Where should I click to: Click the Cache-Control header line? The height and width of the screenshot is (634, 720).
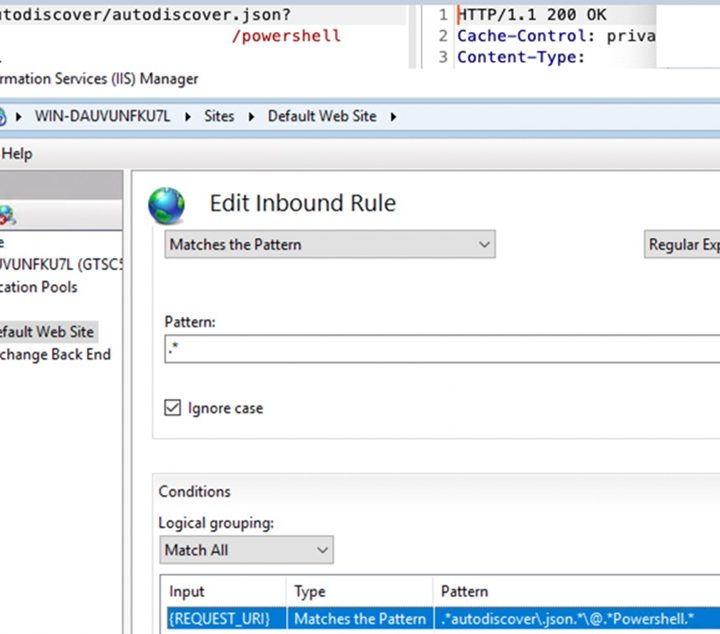pos(556,36)
